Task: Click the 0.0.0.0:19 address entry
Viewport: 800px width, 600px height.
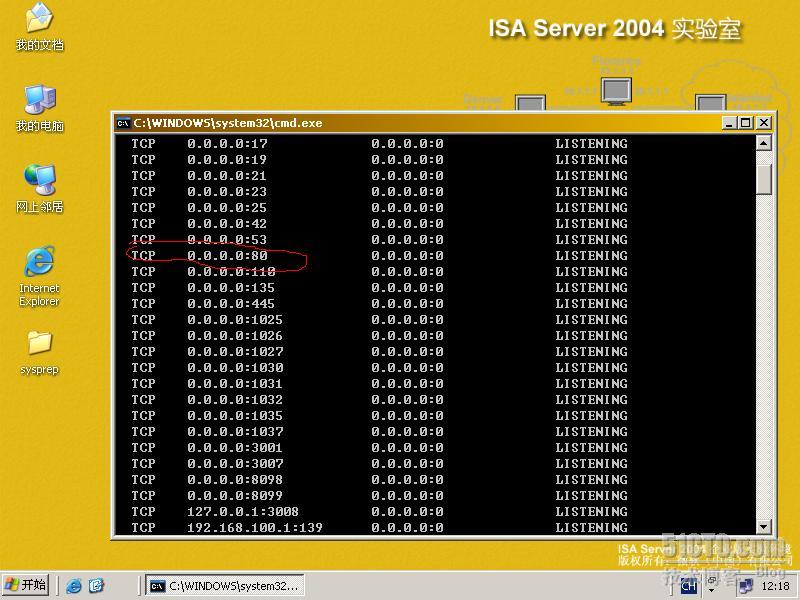Action: coord(227,159)
